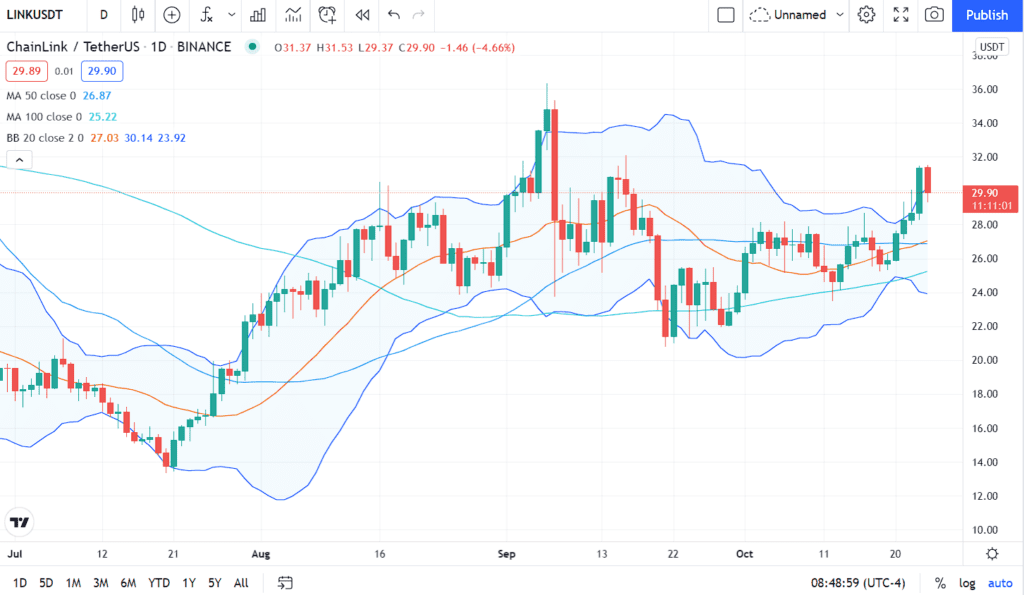Select the All time range

click(x=241, y=583)
